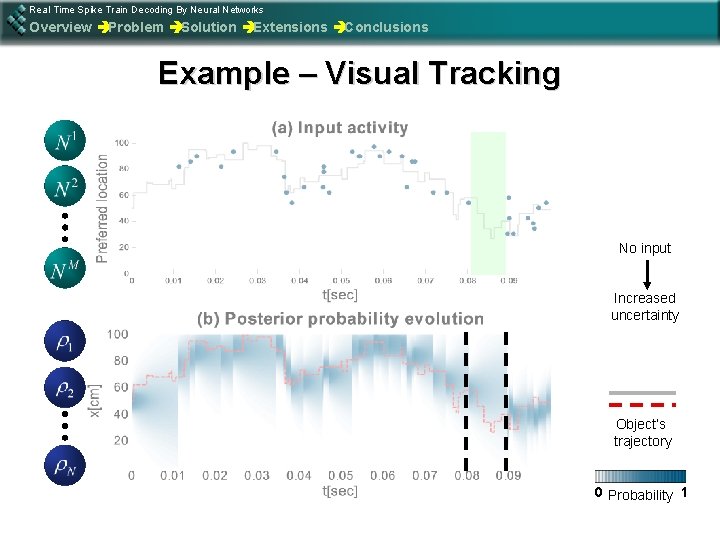Click the NM neuron circle

point(65,268)
